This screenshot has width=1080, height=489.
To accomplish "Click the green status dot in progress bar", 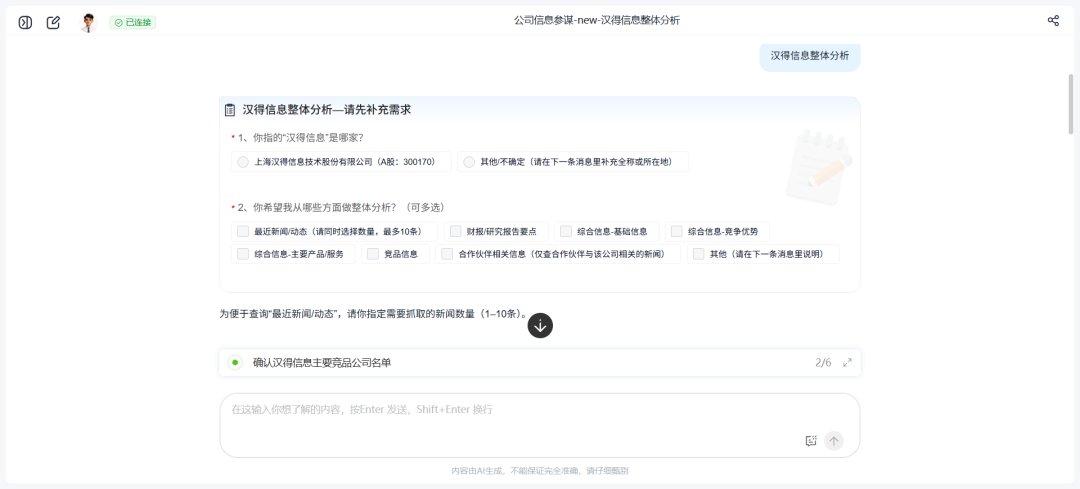I will pyautogui.click(x=235, y=362).
